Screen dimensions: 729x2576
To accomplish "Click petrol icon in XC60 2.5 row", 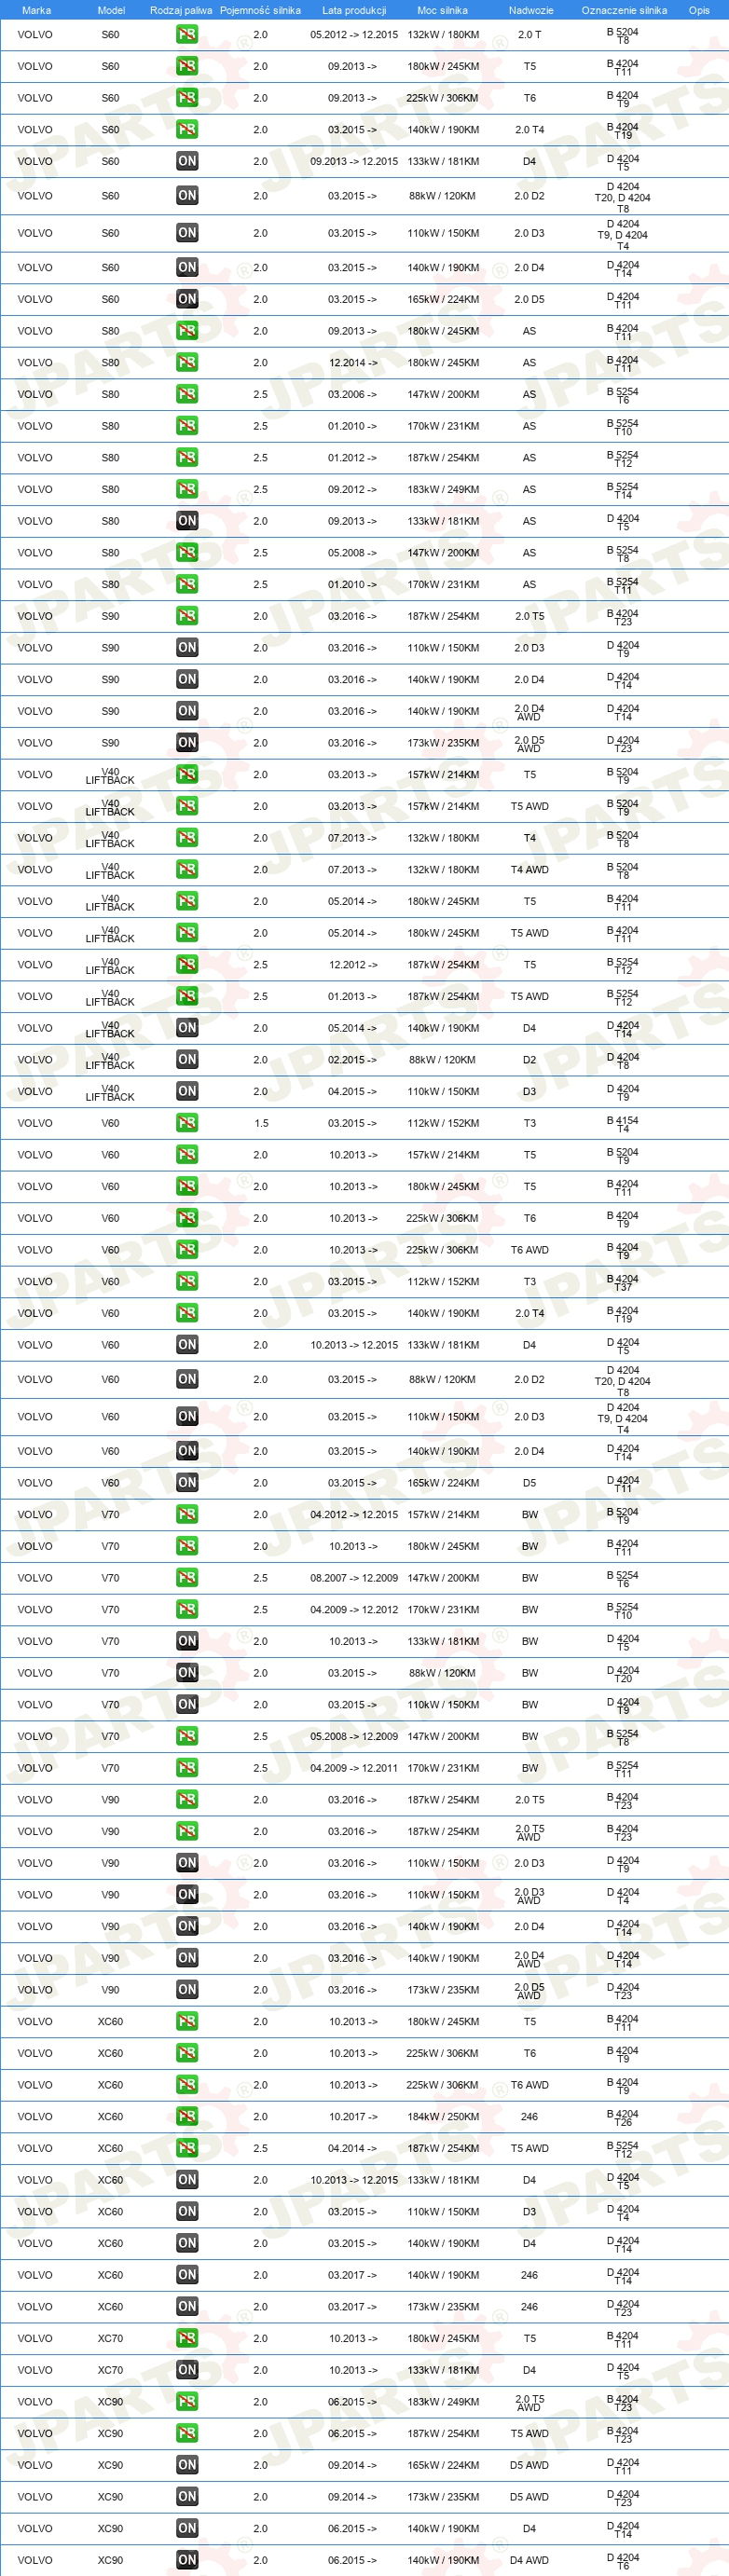I will click(187, 2149).
